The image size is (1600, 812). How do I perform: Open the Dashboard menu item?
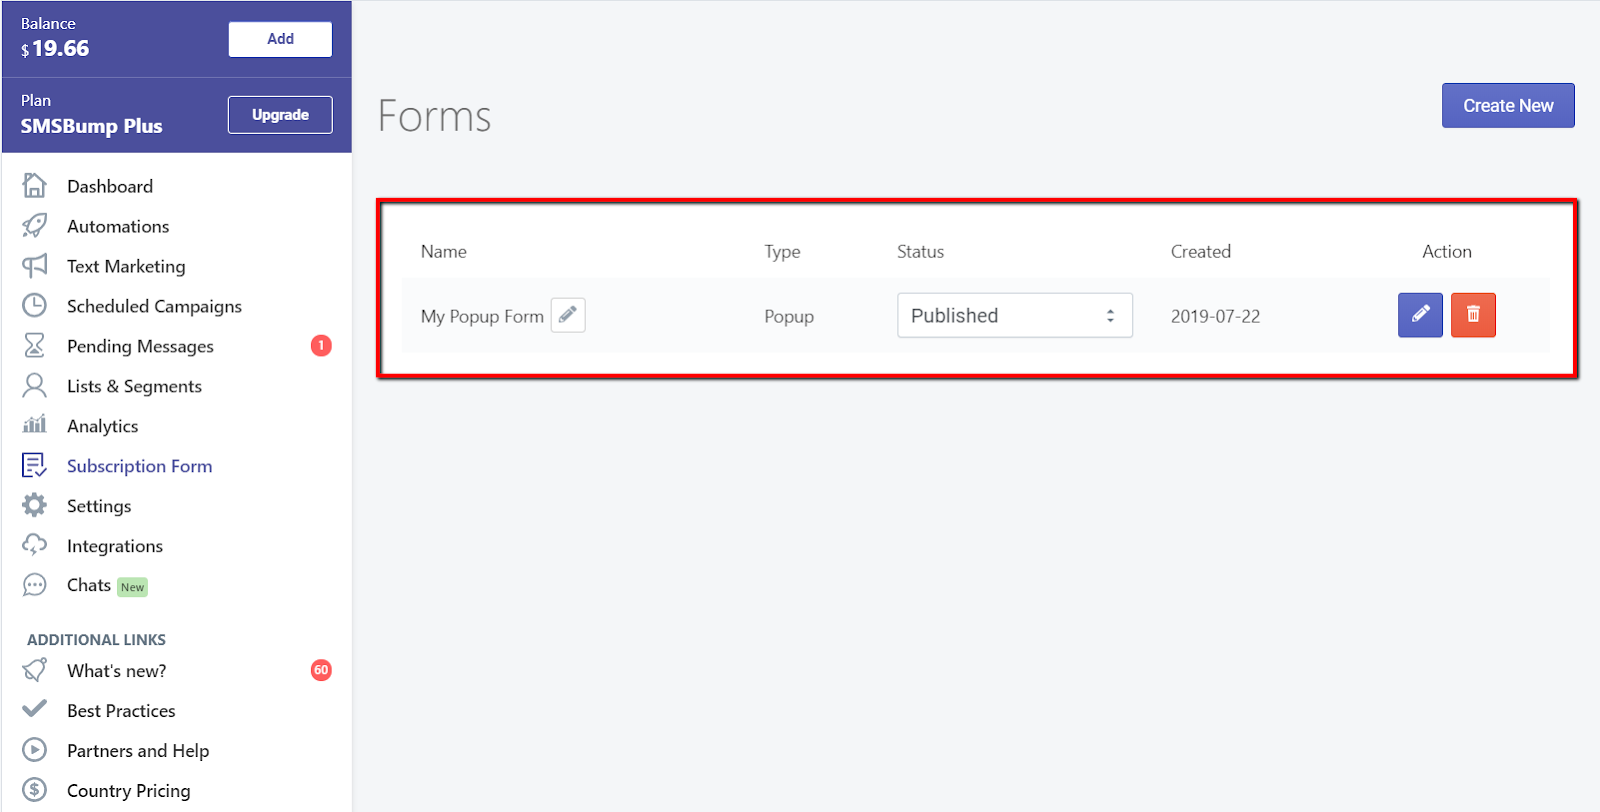tap(110, 186)
